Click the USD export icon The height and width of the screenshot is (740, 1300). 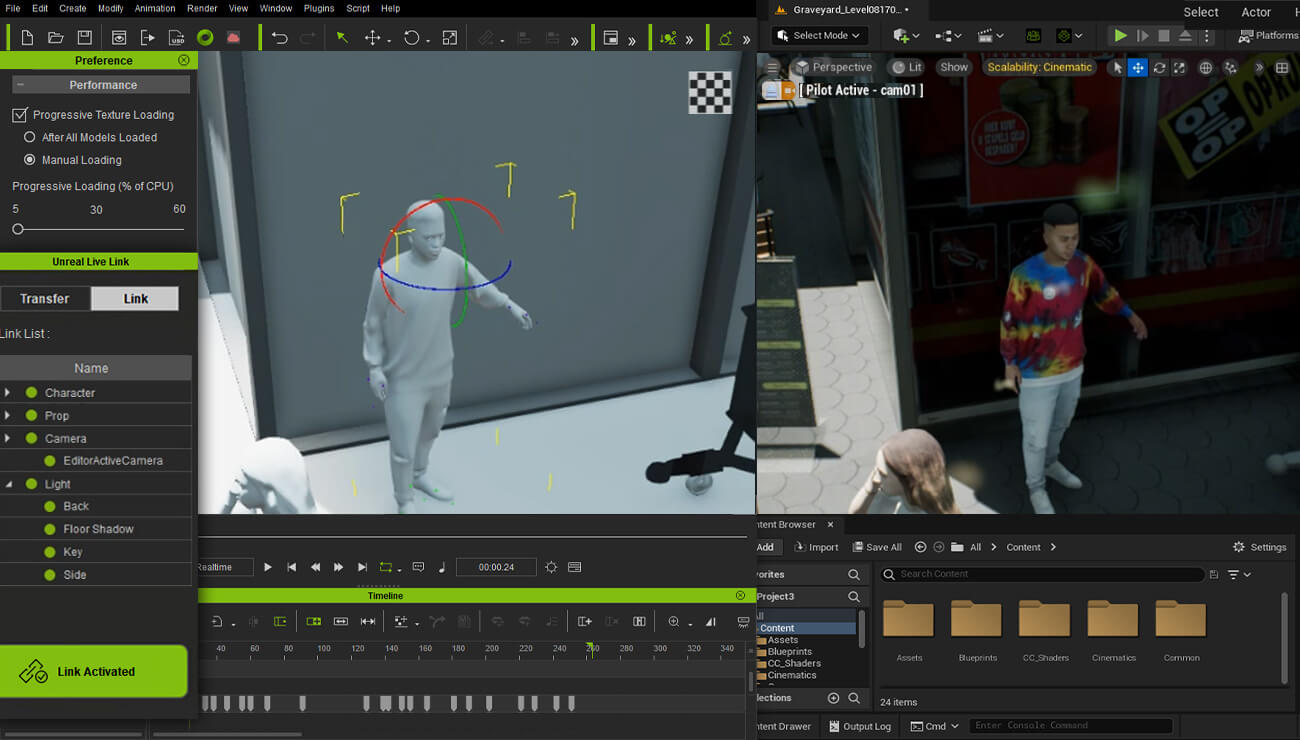point(176,38)
